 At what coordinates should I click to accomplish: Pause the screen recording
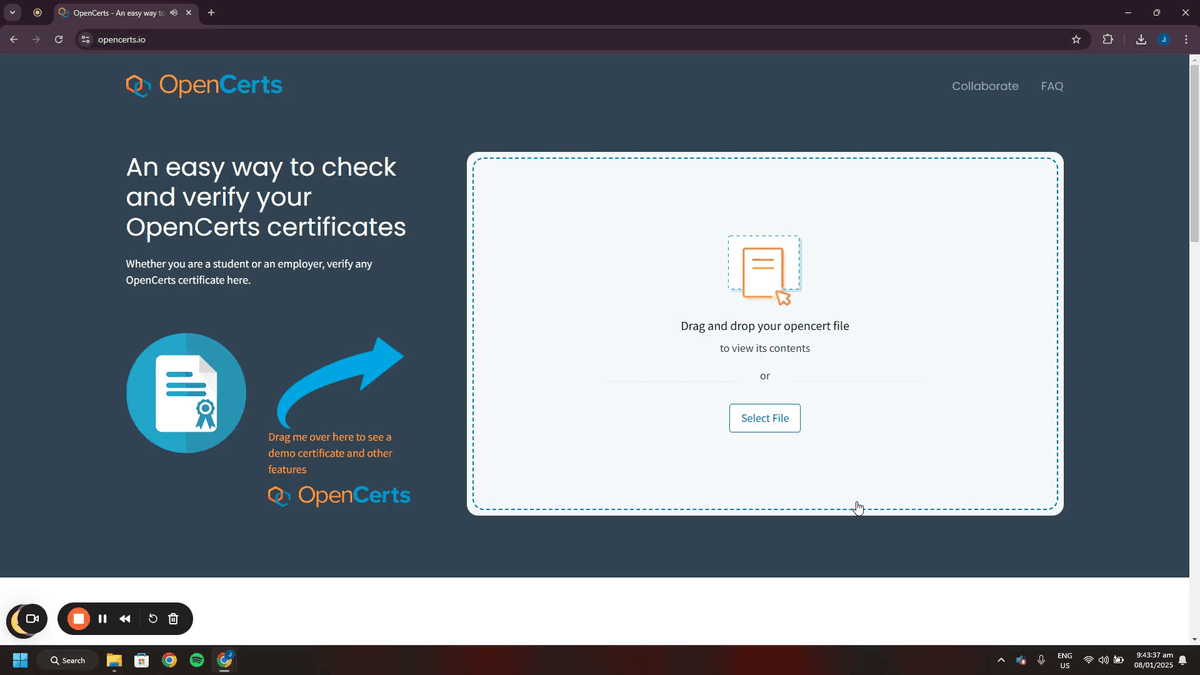pyautogui.click(x=103, y=619)
